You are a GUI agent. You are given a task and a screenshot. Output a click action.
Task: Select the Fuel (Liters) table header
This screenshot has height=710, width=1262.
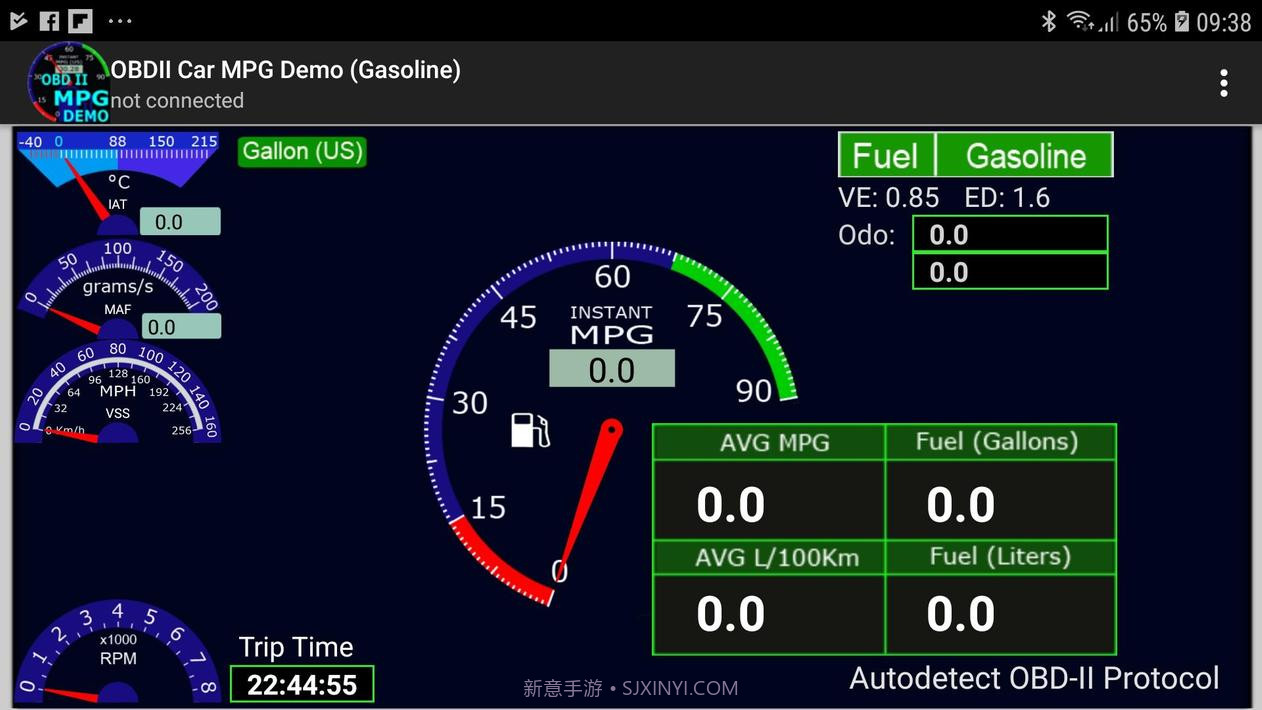(1001, 557)
